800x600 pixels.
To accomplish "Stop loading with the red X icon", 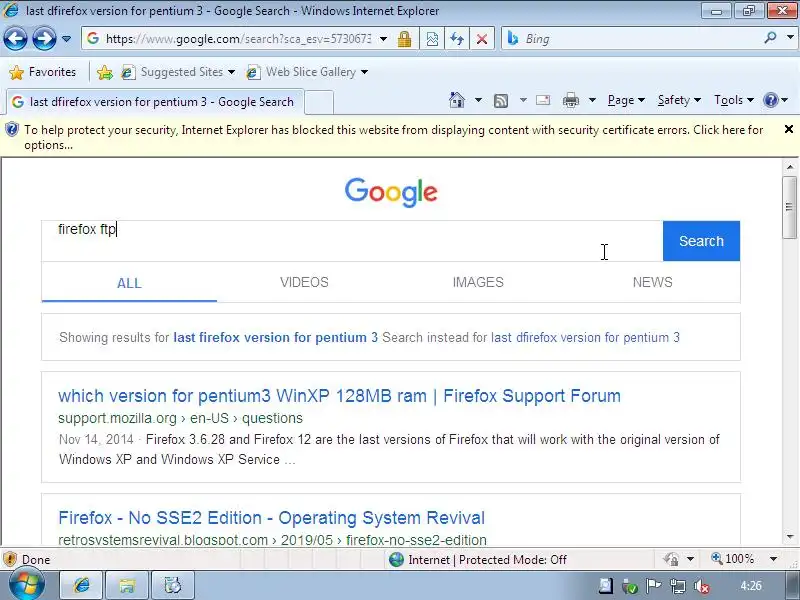I will 482,39.
